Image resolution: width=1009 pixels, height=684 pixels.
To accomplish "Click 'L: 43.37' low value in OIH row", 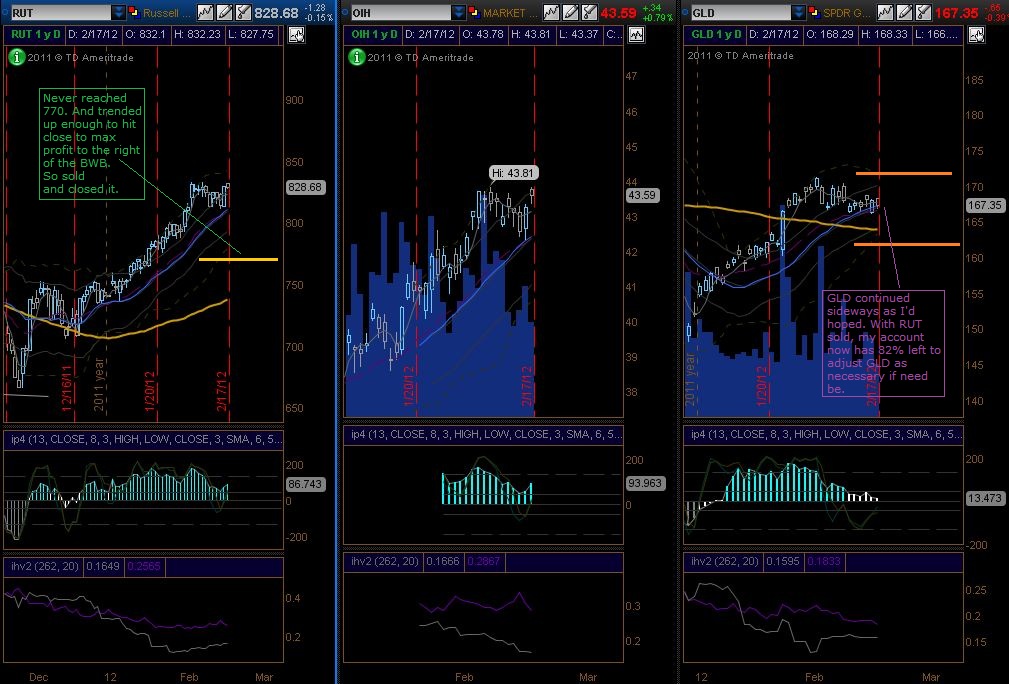I will [x=577, y=34].
